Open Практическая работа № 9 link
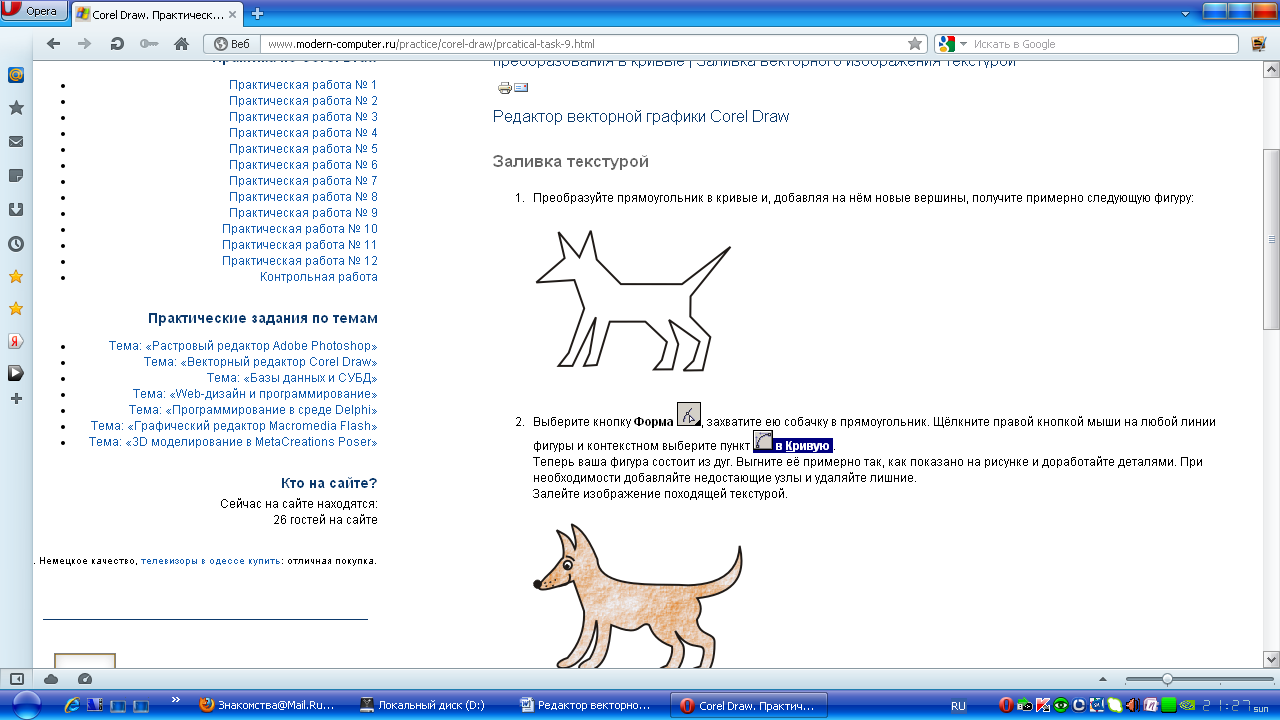Screen dimensions: 1280x720 coord(303,213)
